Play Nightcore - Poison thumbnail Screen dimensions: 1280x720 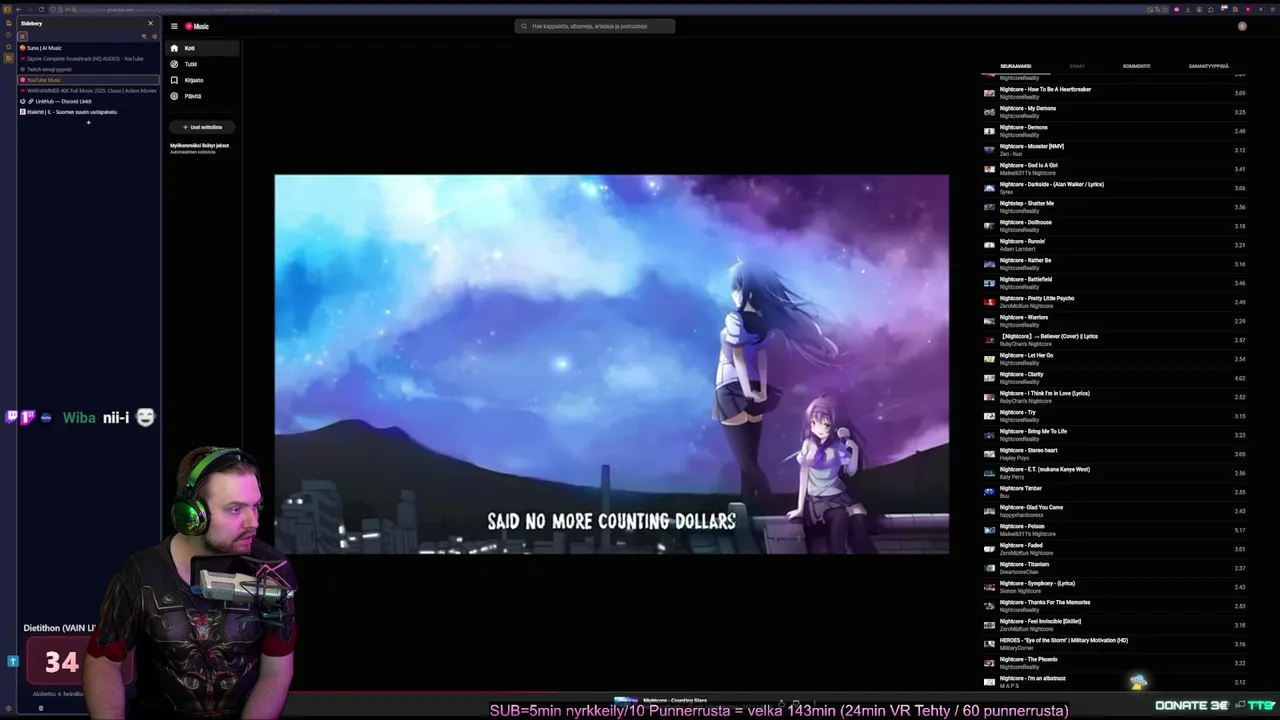pyautogui.click(x=989, y=530)
